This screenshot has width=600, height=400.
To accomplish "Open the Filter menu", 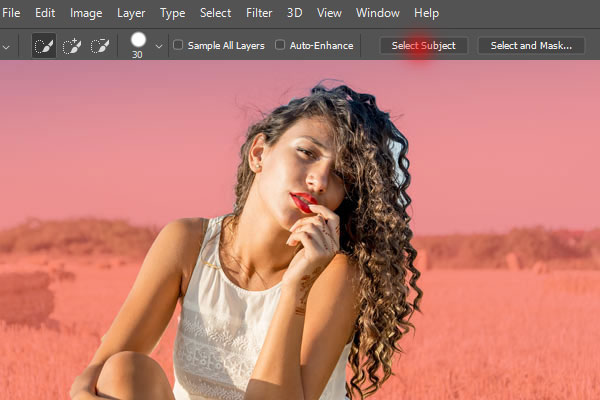I will click(x=259, y=13).
